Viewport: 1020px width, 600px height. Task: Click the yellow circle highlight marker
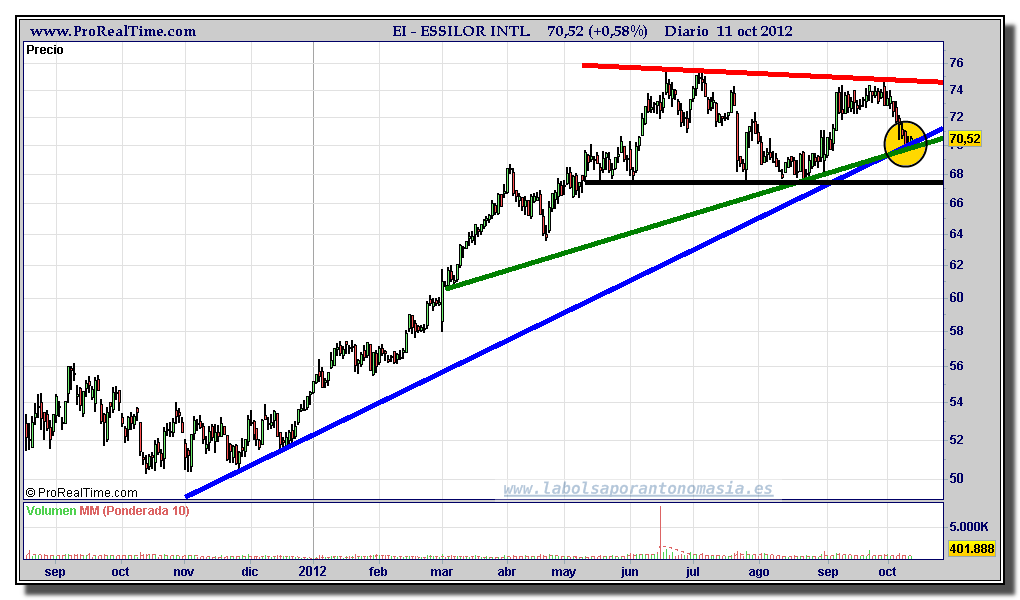pos(905,144)
